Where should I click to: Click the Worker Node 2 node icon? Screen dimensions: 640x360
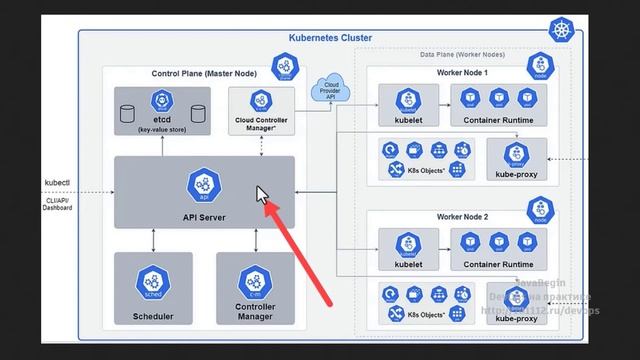click(x=540, y=210)
